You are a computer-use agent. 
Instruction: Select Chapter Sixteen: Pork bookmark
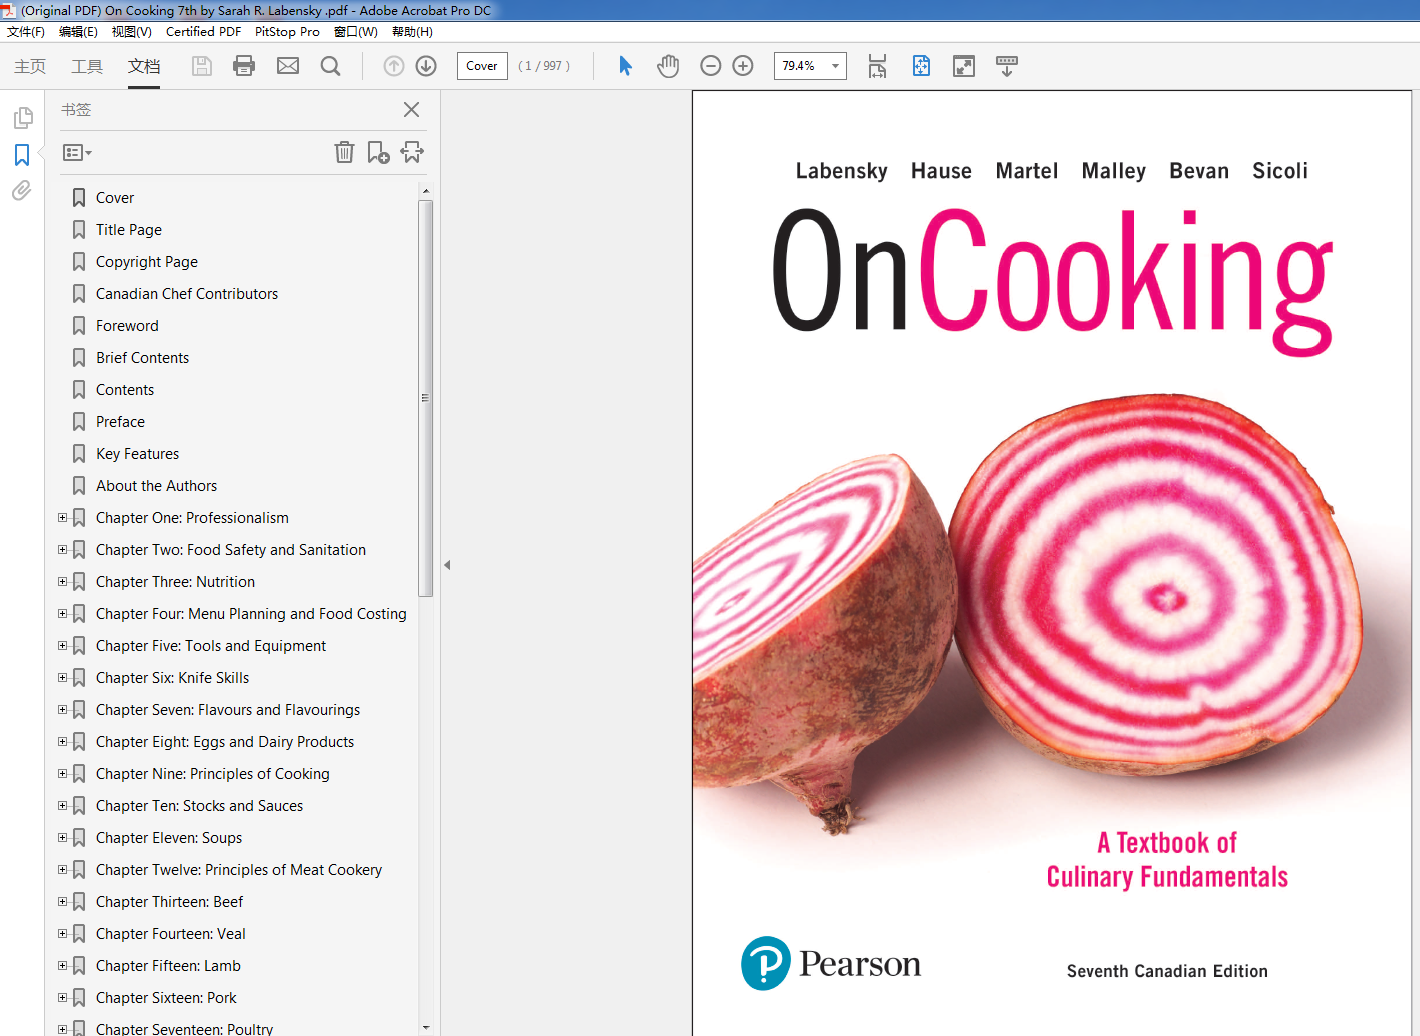pos(166,998)
